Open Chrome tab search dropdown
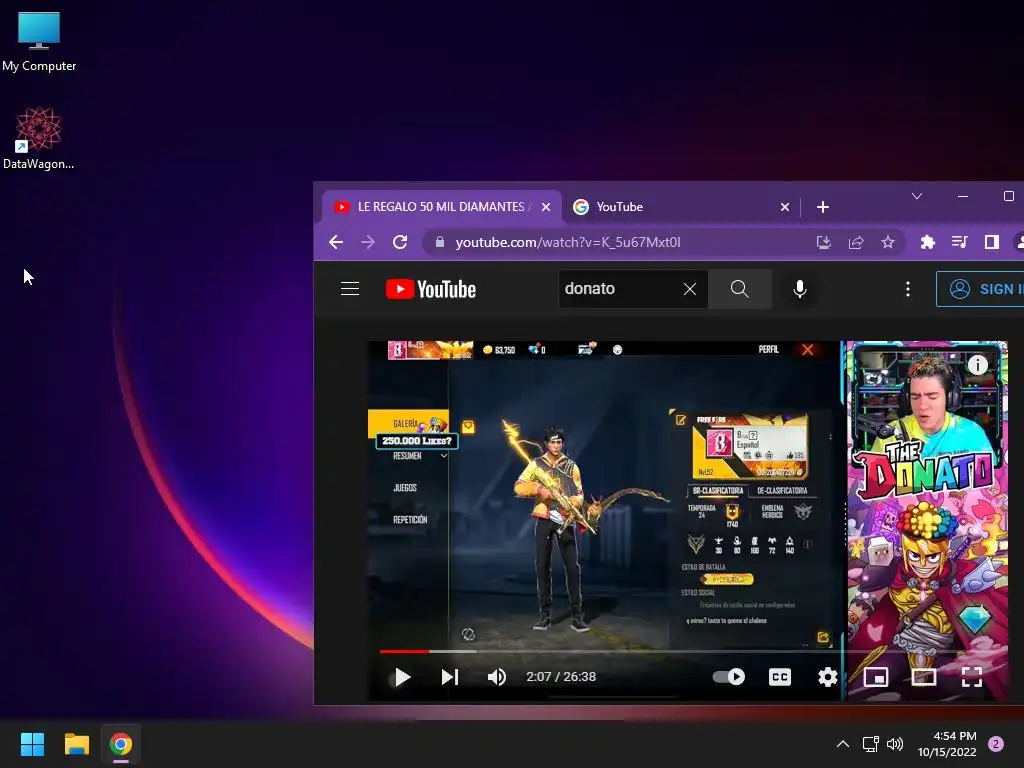Screen dimensions: 1024x768 tap(917, 196)
